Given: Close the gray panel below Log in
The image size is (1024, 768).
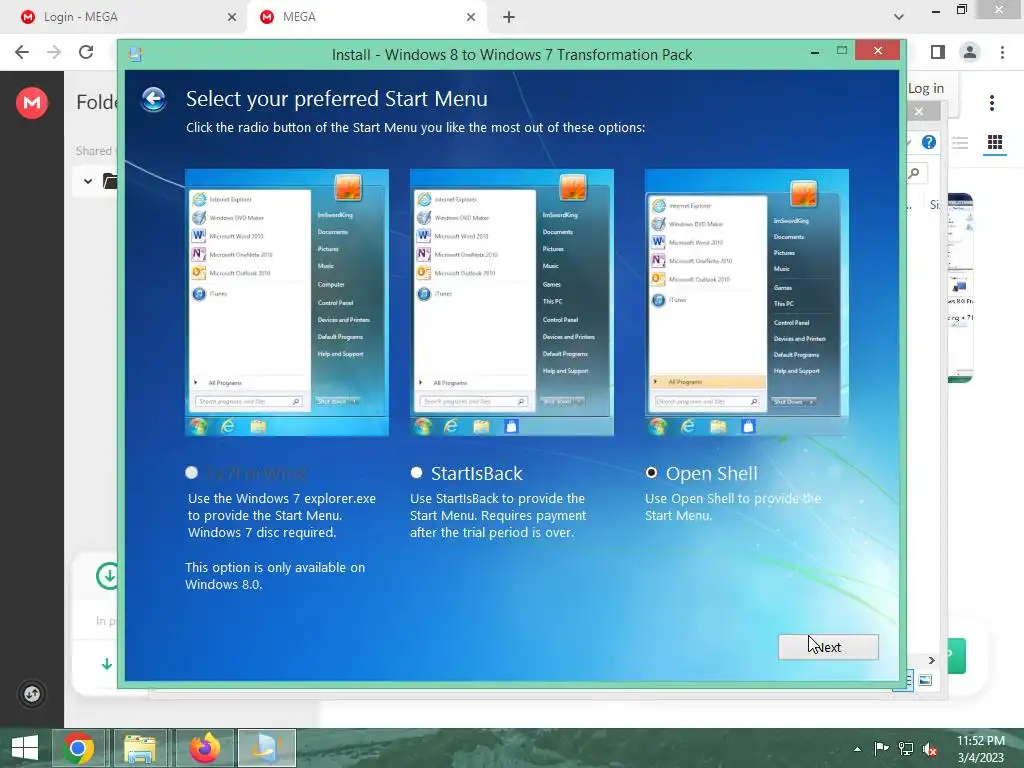Looking at the screenshot, I should [919, 112].
